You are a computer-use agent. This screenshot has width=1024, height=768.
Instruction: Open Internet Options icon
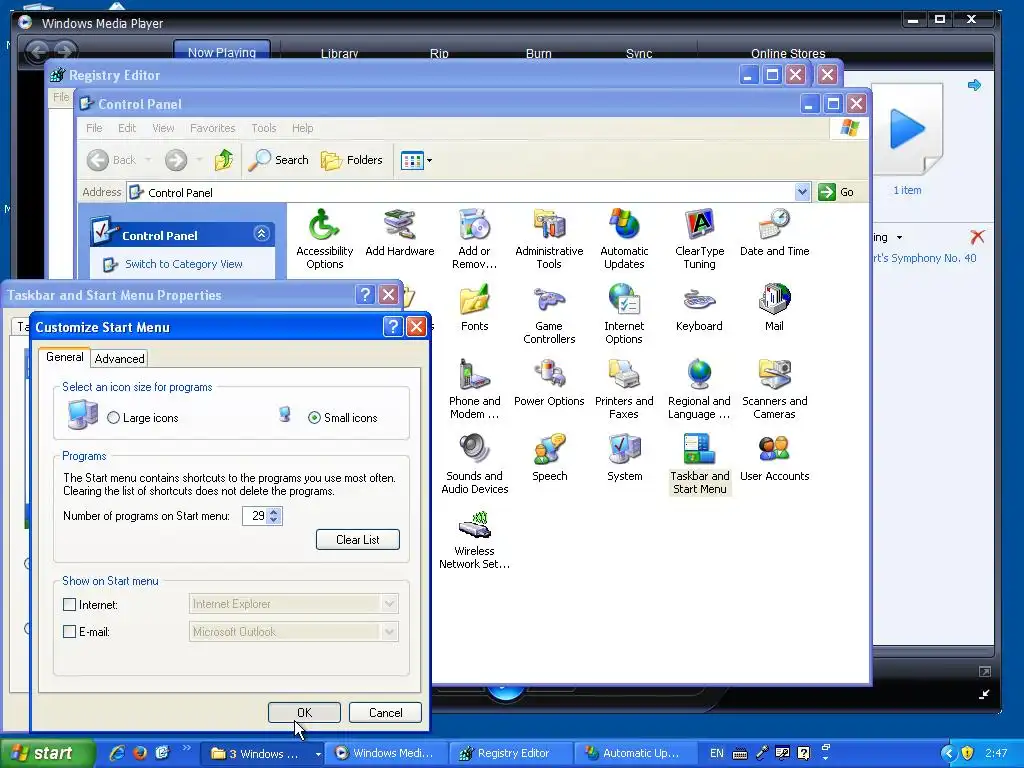(624, 314)
